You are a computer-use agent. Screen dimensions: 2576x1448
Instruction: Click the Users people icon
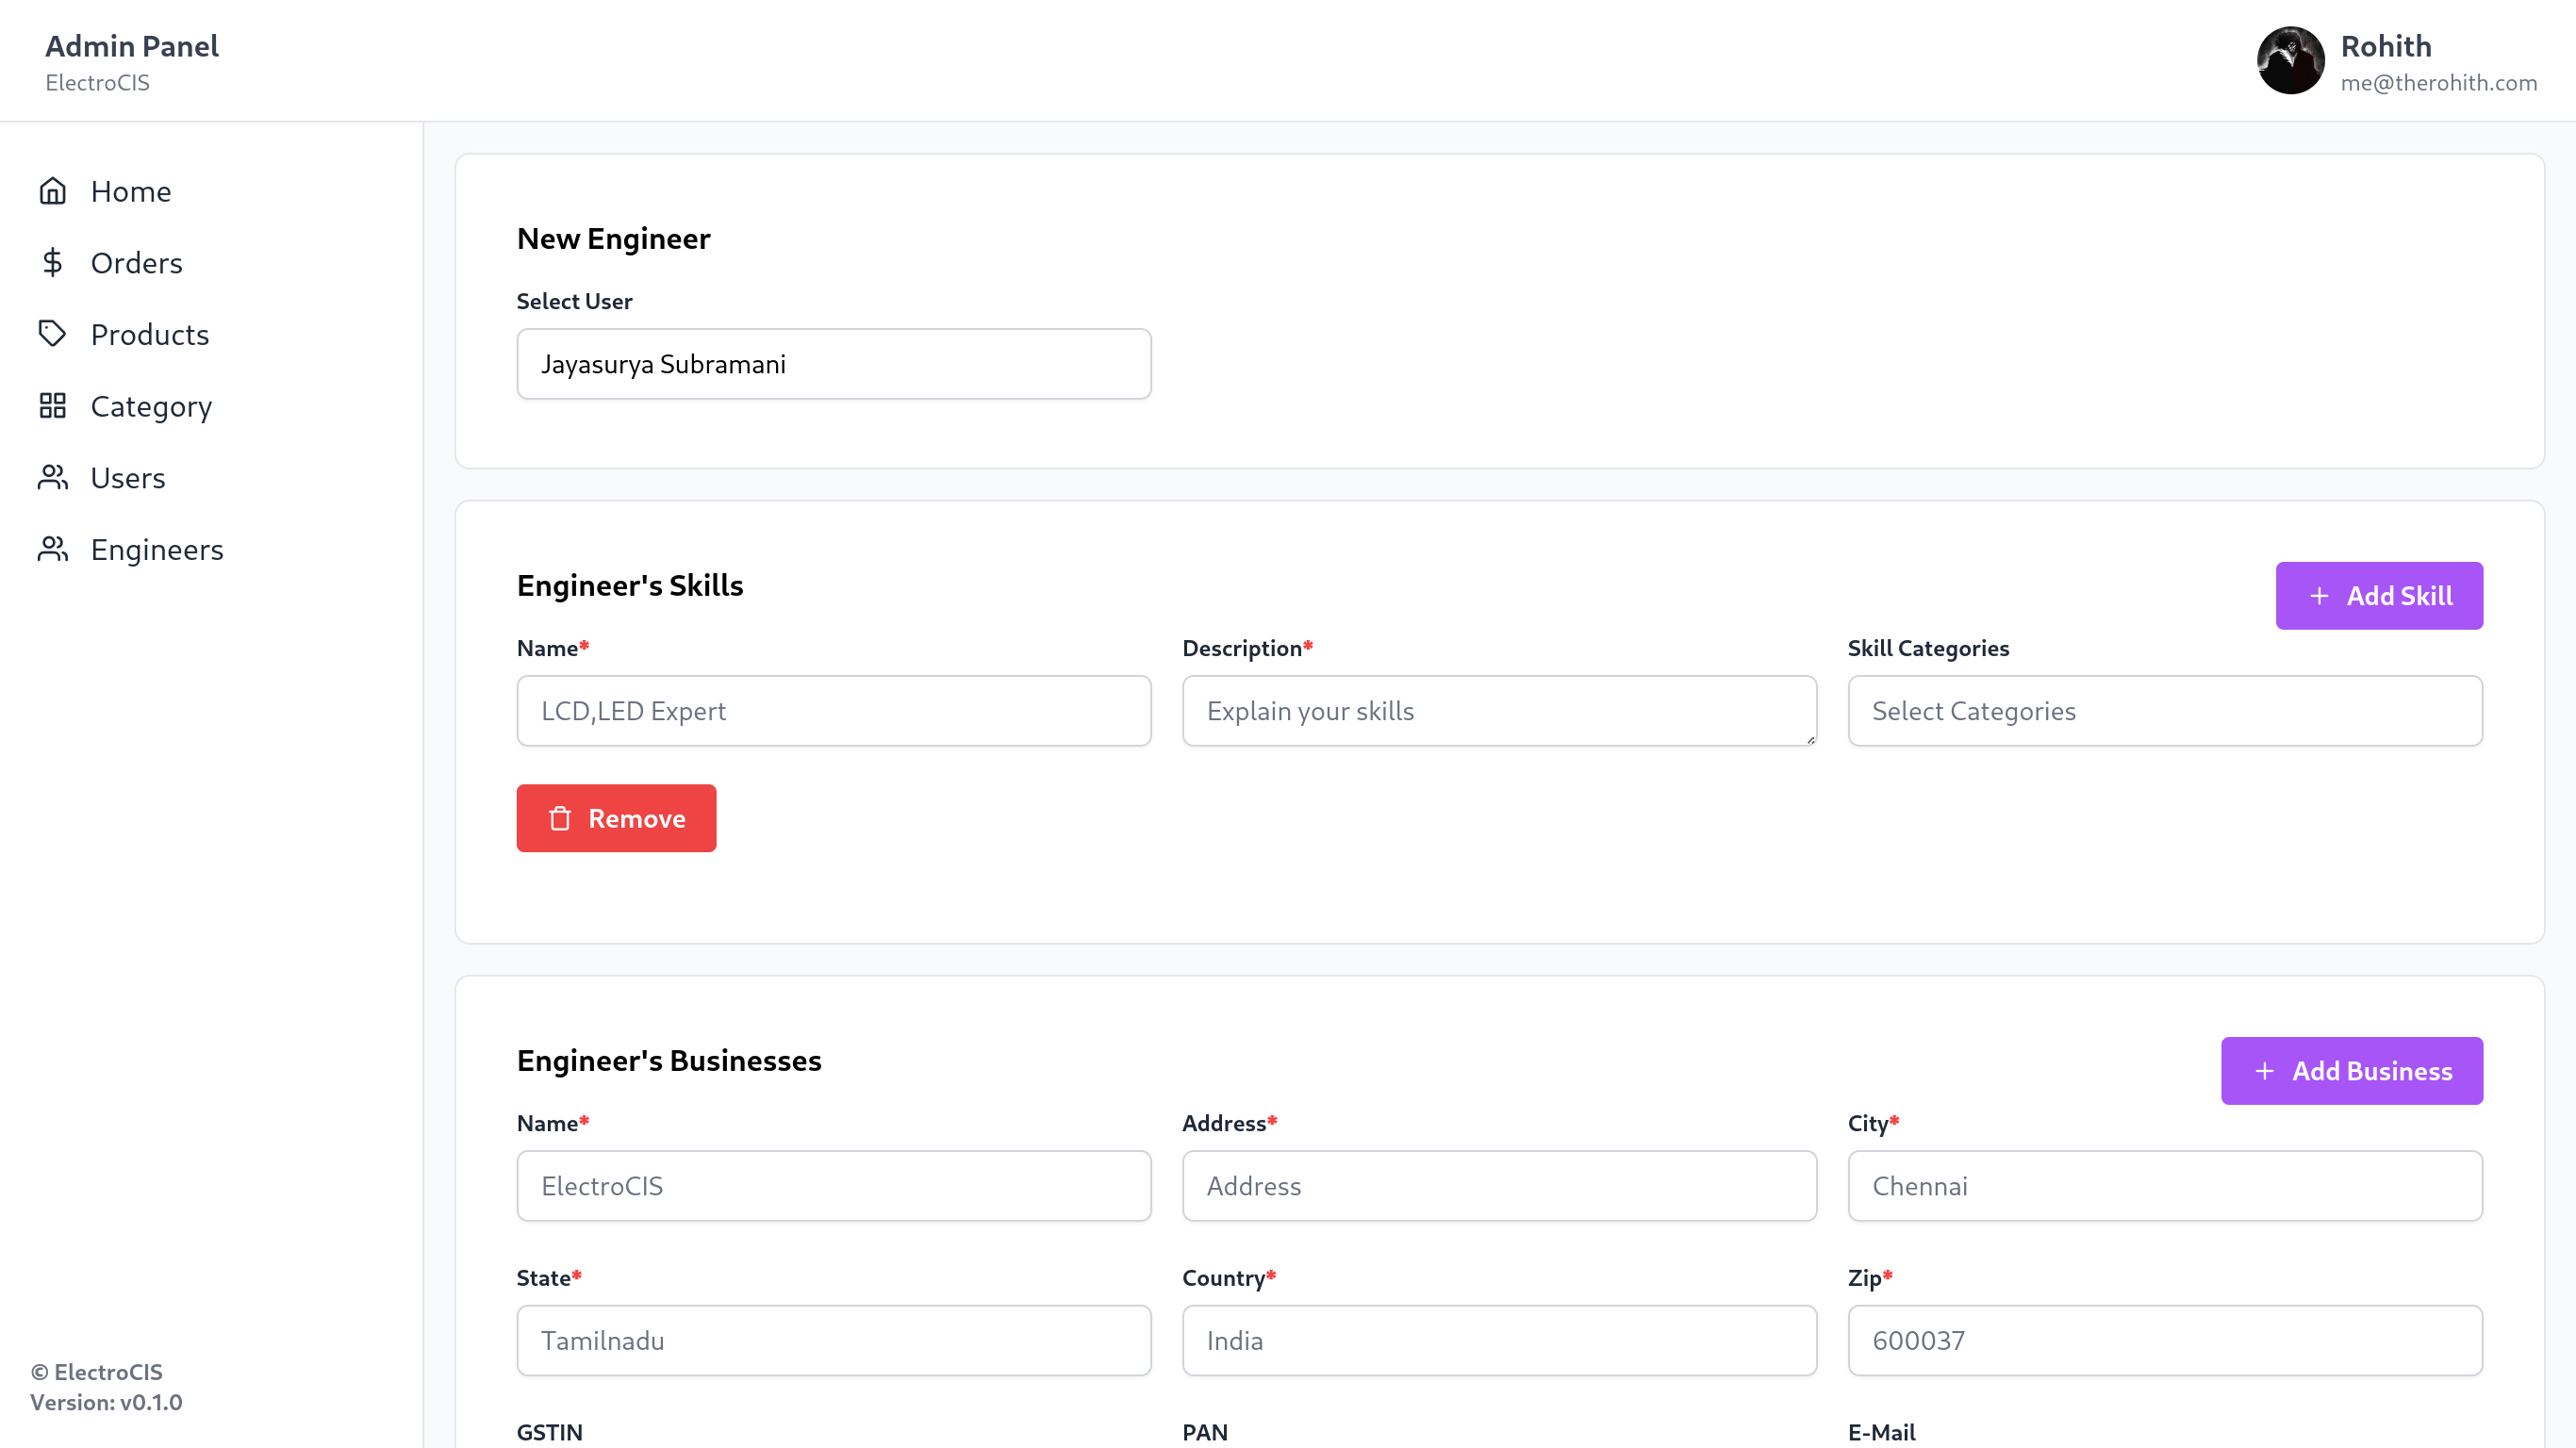pyautogui.click(x=52, y=478)
